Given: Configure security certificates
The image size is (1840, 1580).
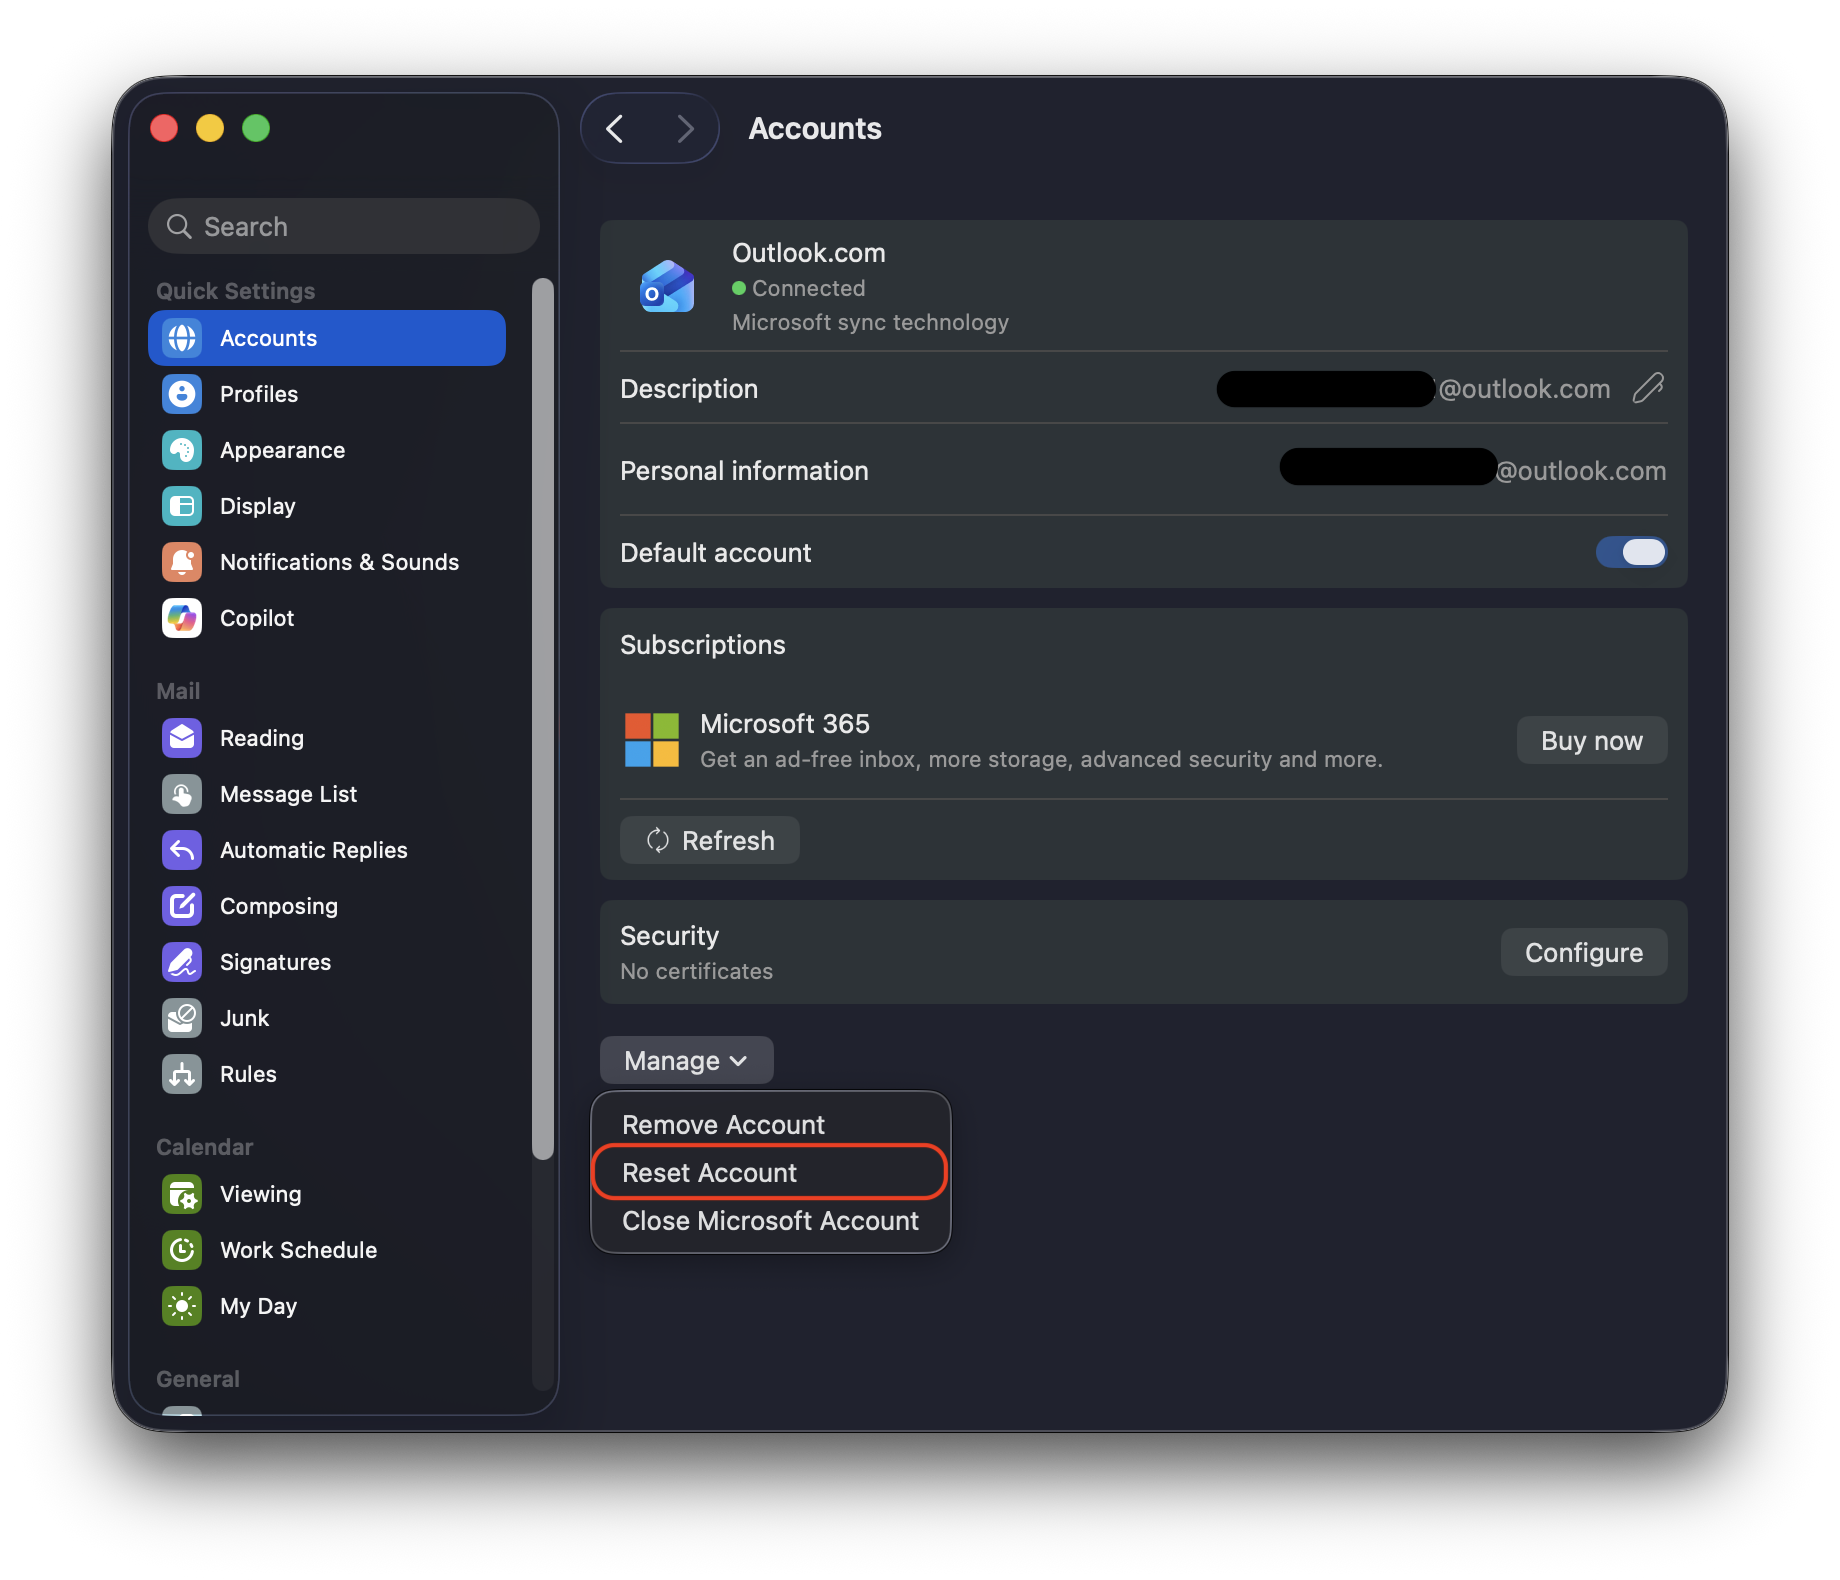Looking at the screenshot, I should [1583, 952].
